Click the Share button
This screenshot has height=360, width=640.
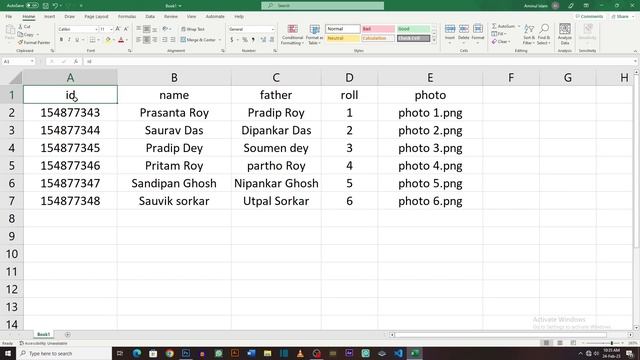click(620, 16)
